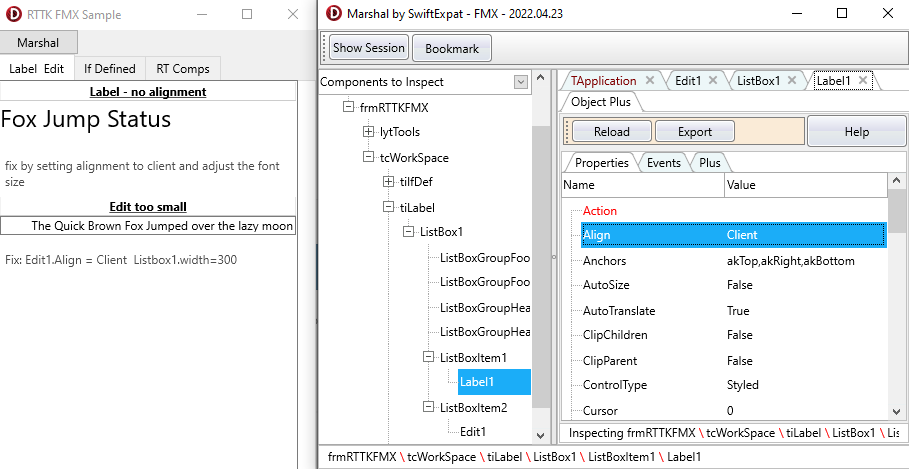Click properties list scroll up arrow

896,182
